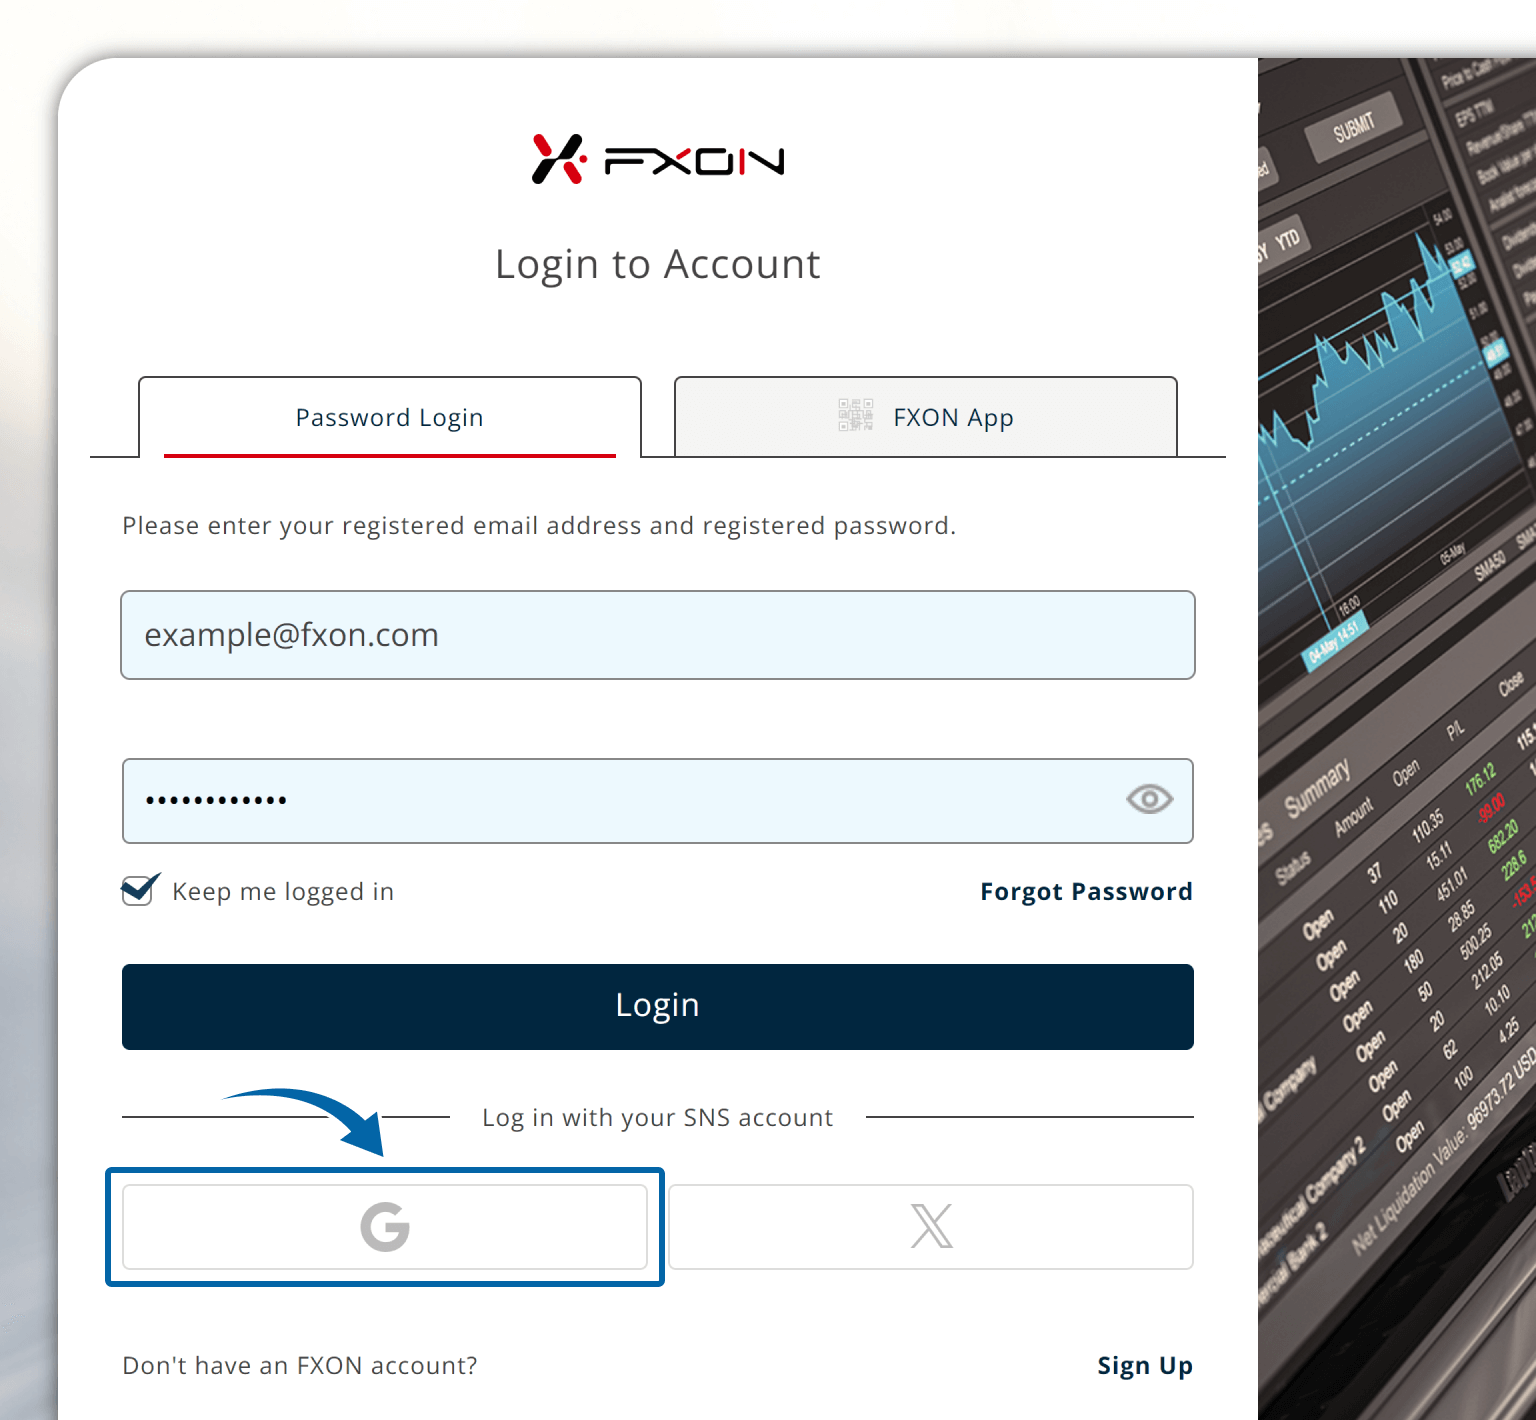Open the Sign Up link

(1145, 1366)
